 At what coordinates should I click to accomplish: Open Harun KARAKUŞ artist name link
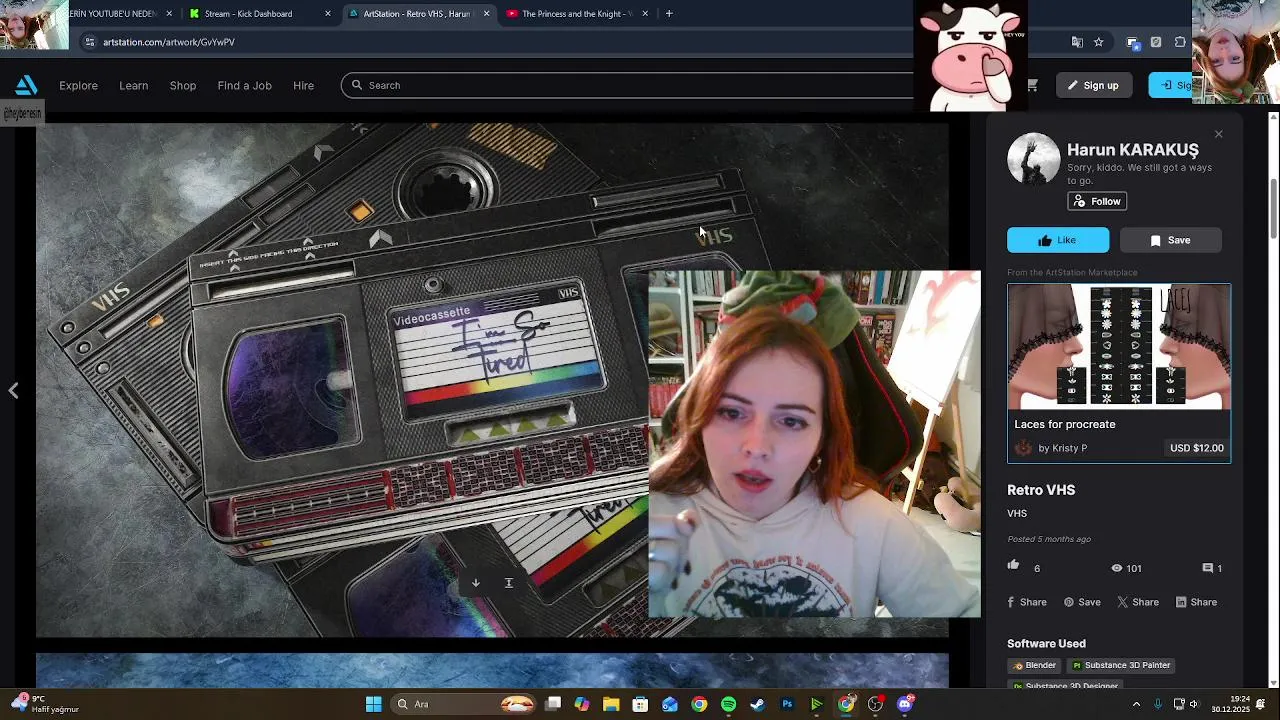tap(1133, 150)
